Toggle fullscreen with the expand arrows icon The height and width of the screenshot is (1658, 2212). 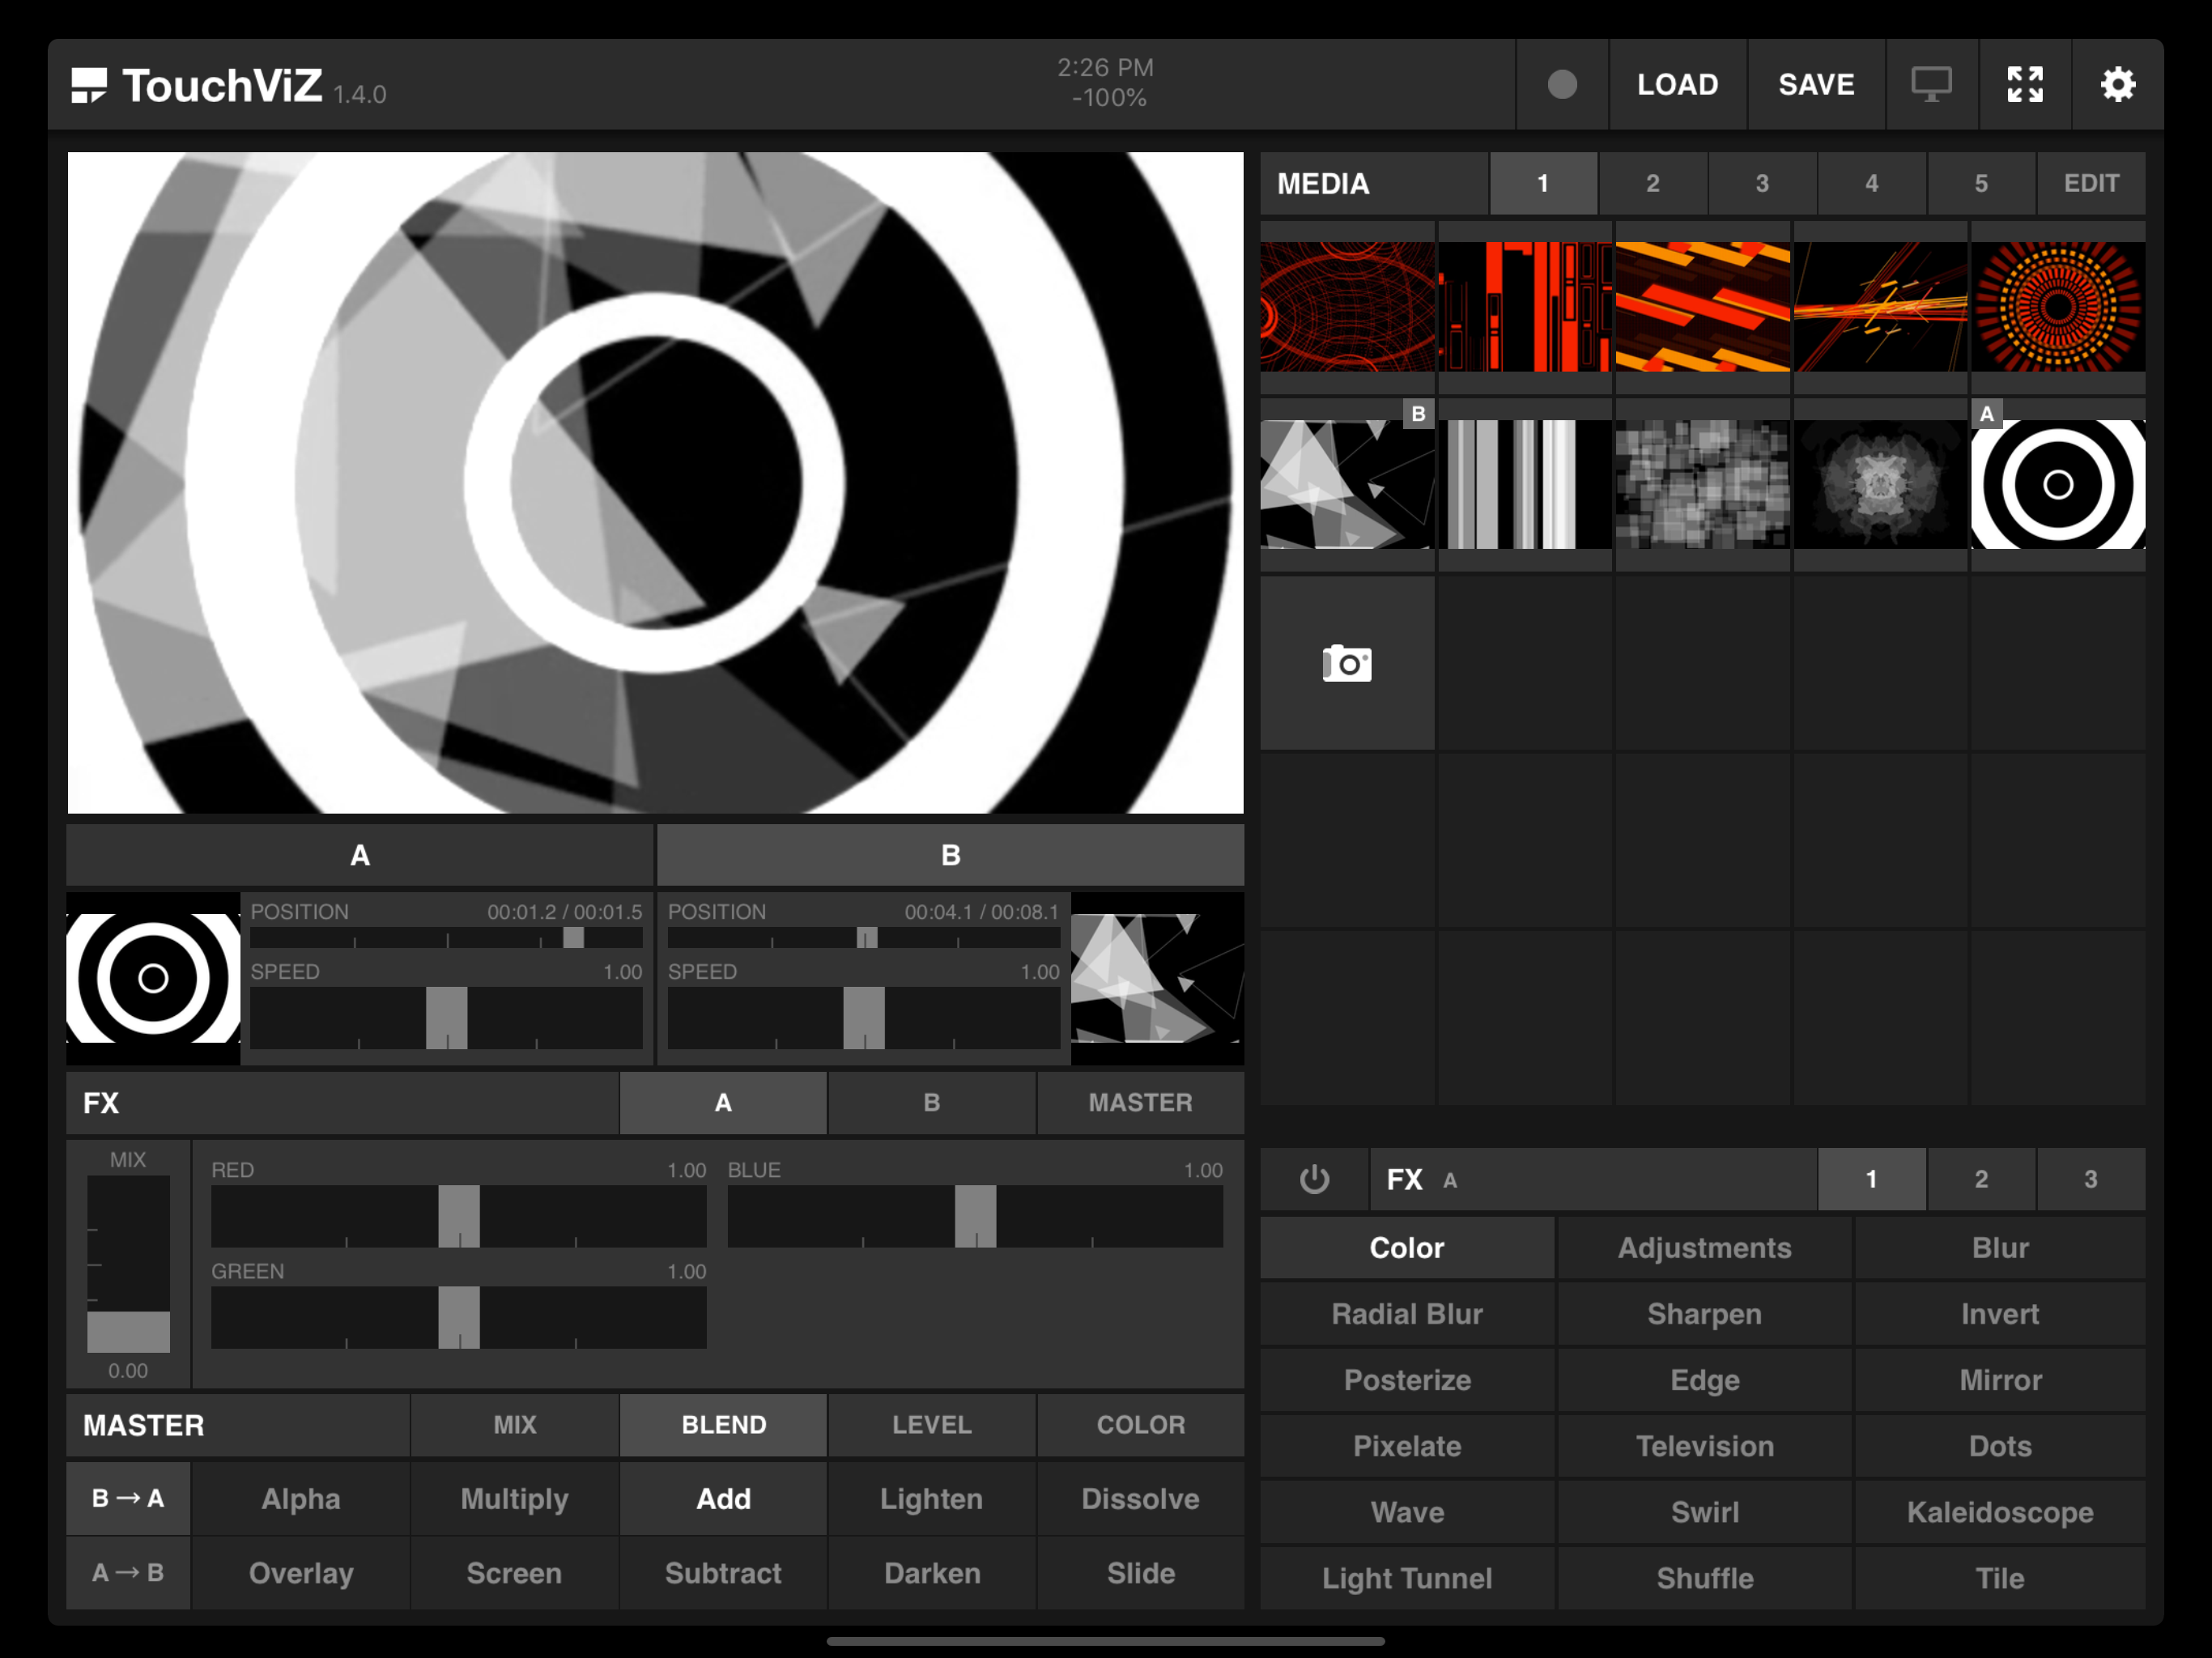tap(2025, 85)
